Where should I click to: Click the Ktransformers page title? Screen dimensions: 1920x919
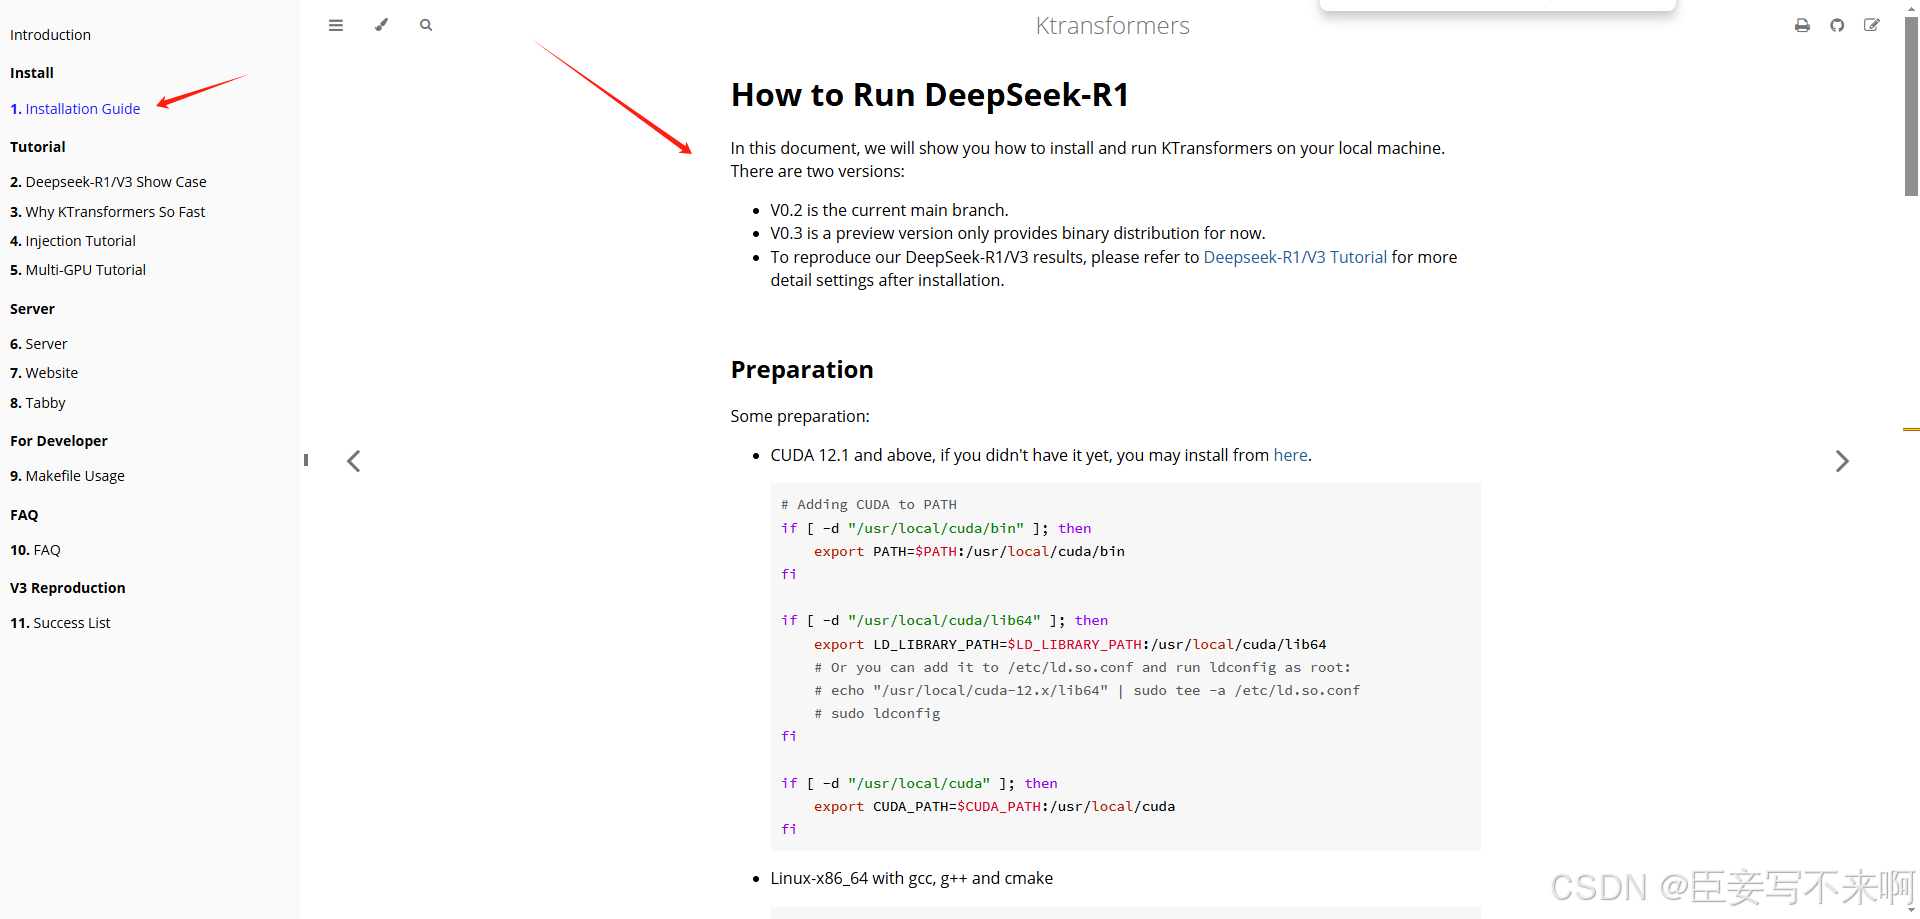coord(1112,26)
